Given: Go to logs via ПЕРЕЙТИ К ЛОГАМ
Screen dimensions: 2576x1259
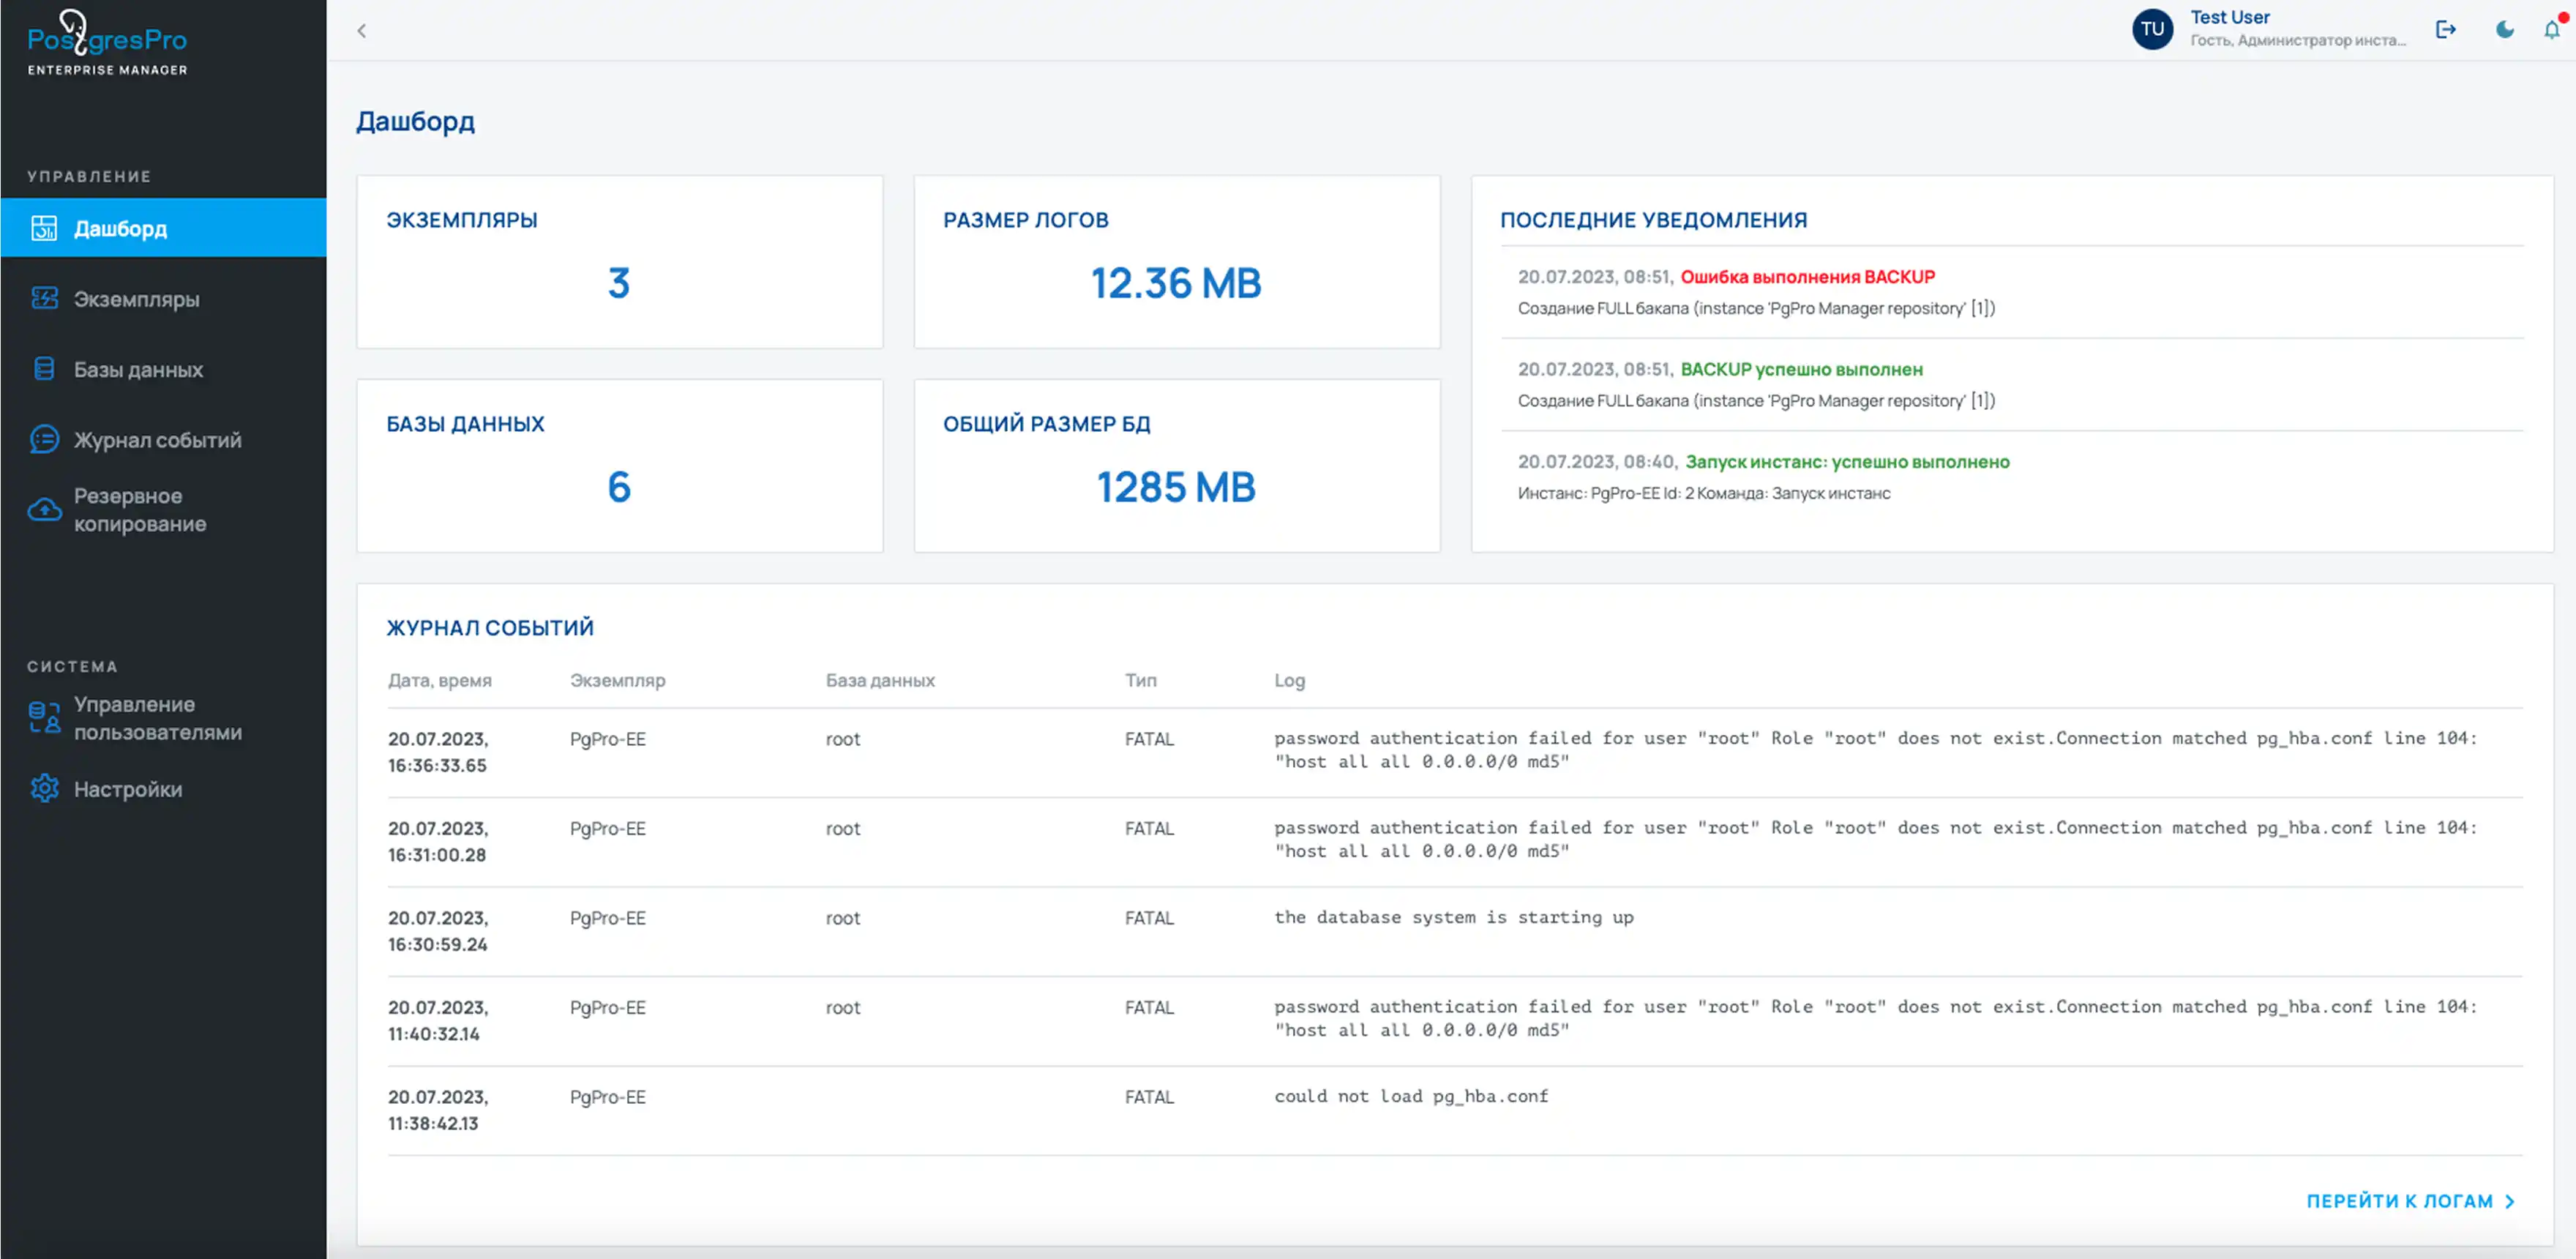Looking at the screenshot, I should 2399,1201.
